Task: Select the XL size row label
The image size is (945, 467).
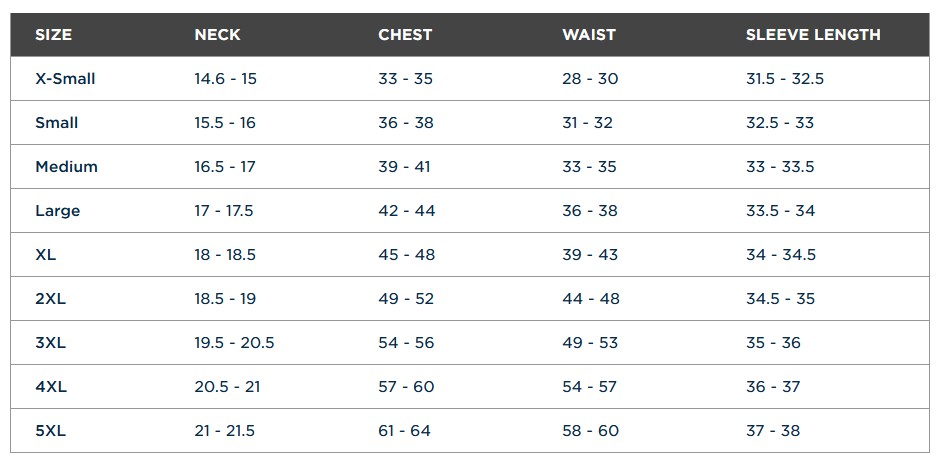Action: (46, 255)
